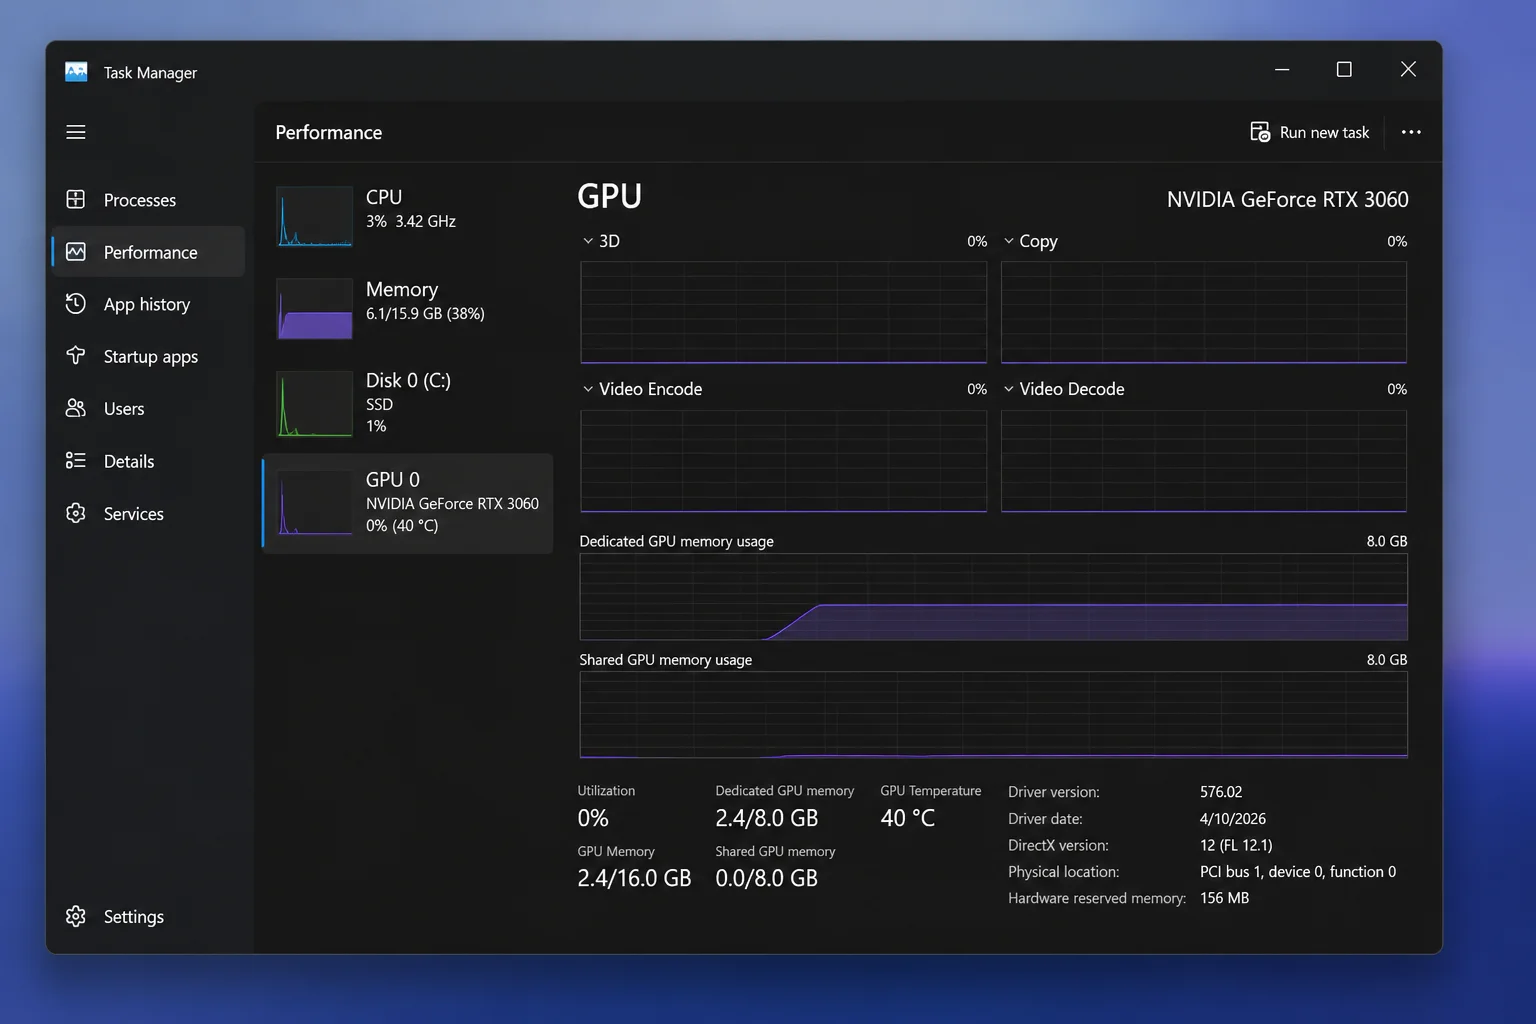The image size is (1536, 1024).
Task: Click the 156 MB hardware reserved value
Action: tap(1224, 898)
